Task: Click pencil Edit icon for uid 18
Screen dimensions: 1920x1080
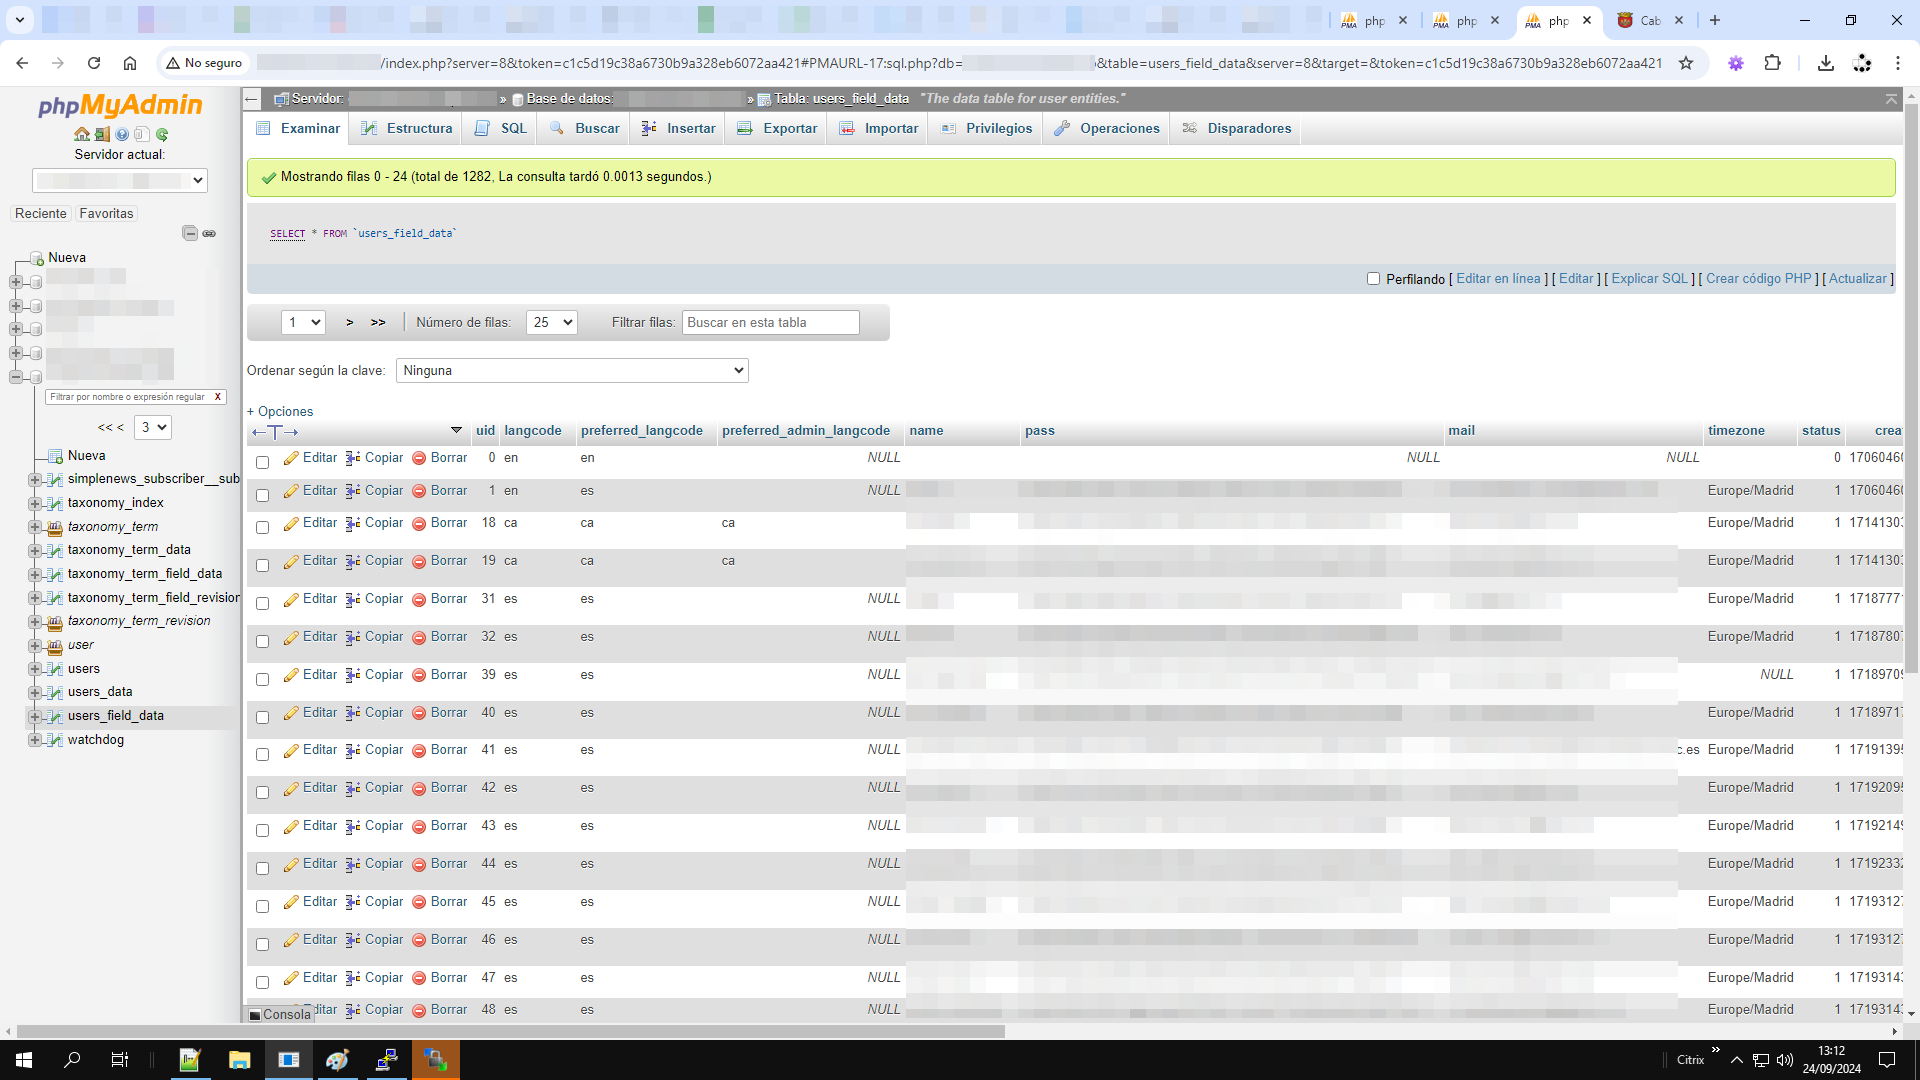Action: coord(291,524)
